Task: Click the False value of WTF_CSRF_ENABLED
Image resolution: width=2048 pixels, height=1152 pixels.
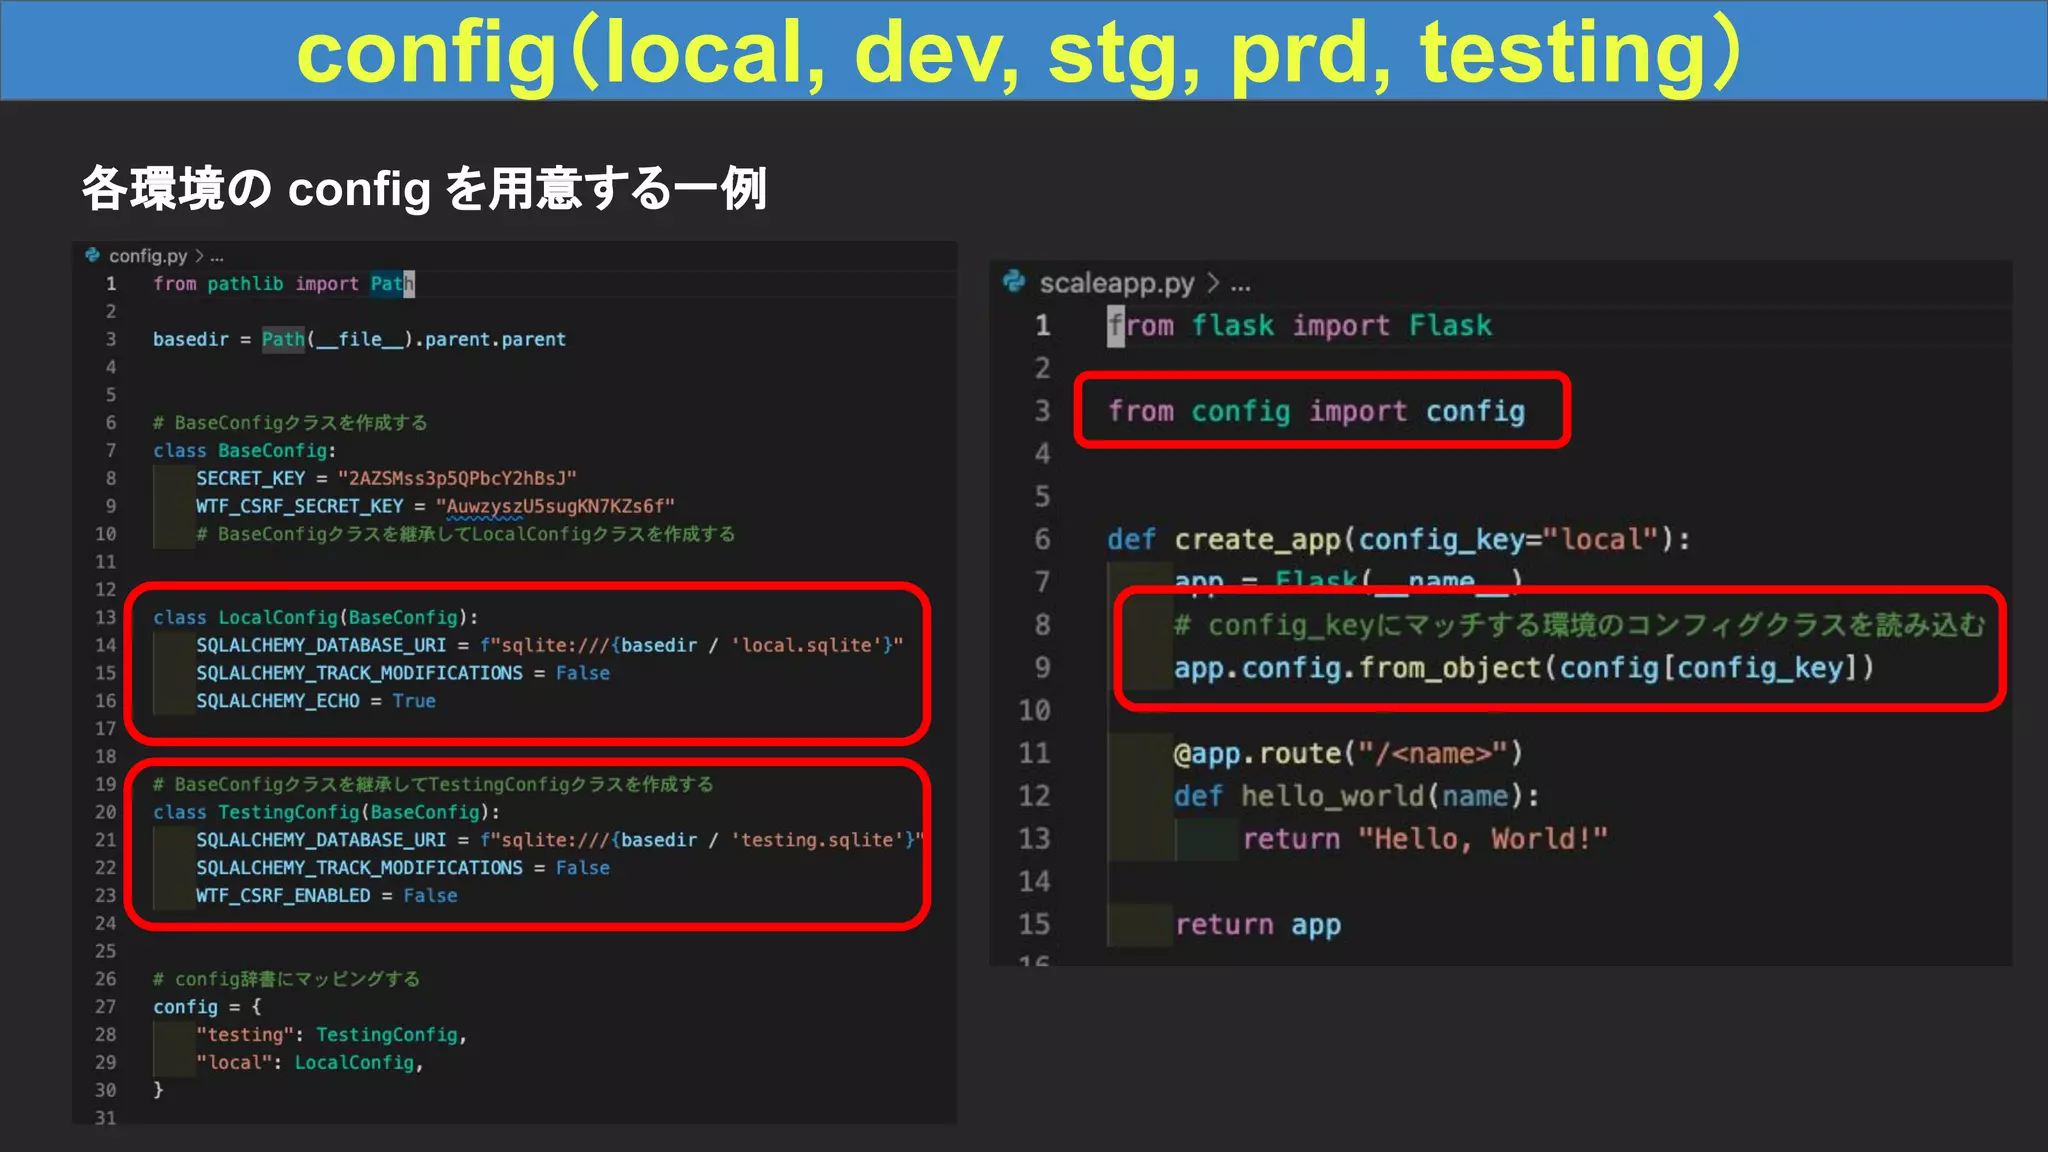Action: click(430, 896)
